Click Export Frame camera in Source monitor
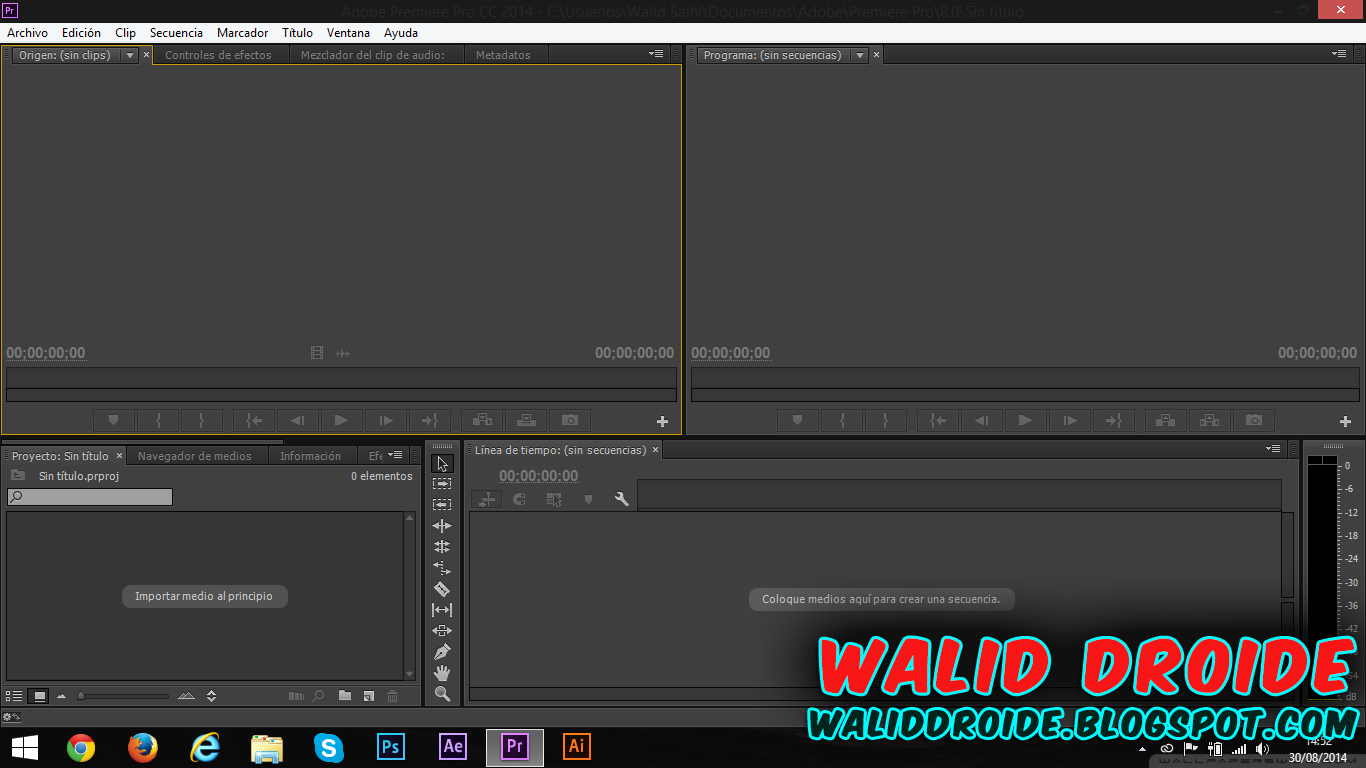Viewport: 1366px width, 768px height. pyautogui.click(x=569, y=421)
